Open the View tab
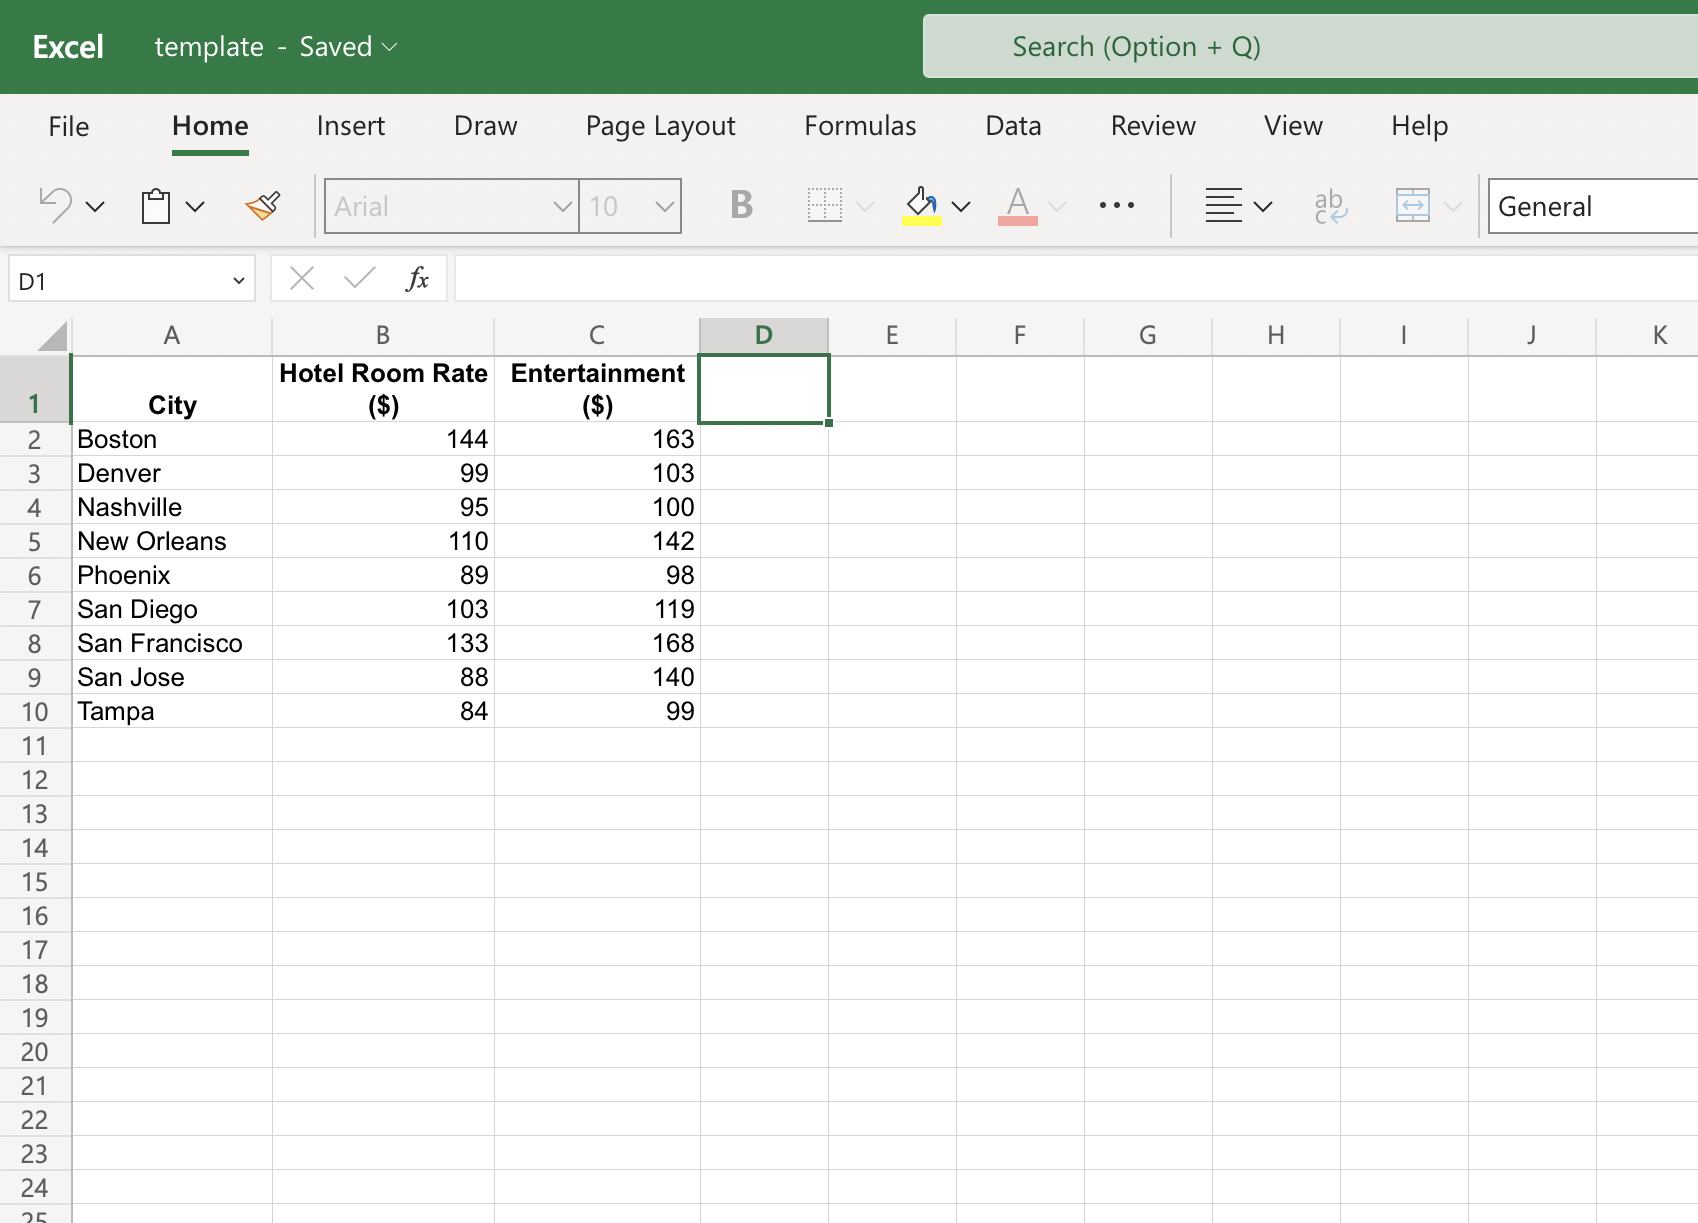Screen dimensions: 1698x1223 click(x=1293, y=126)
